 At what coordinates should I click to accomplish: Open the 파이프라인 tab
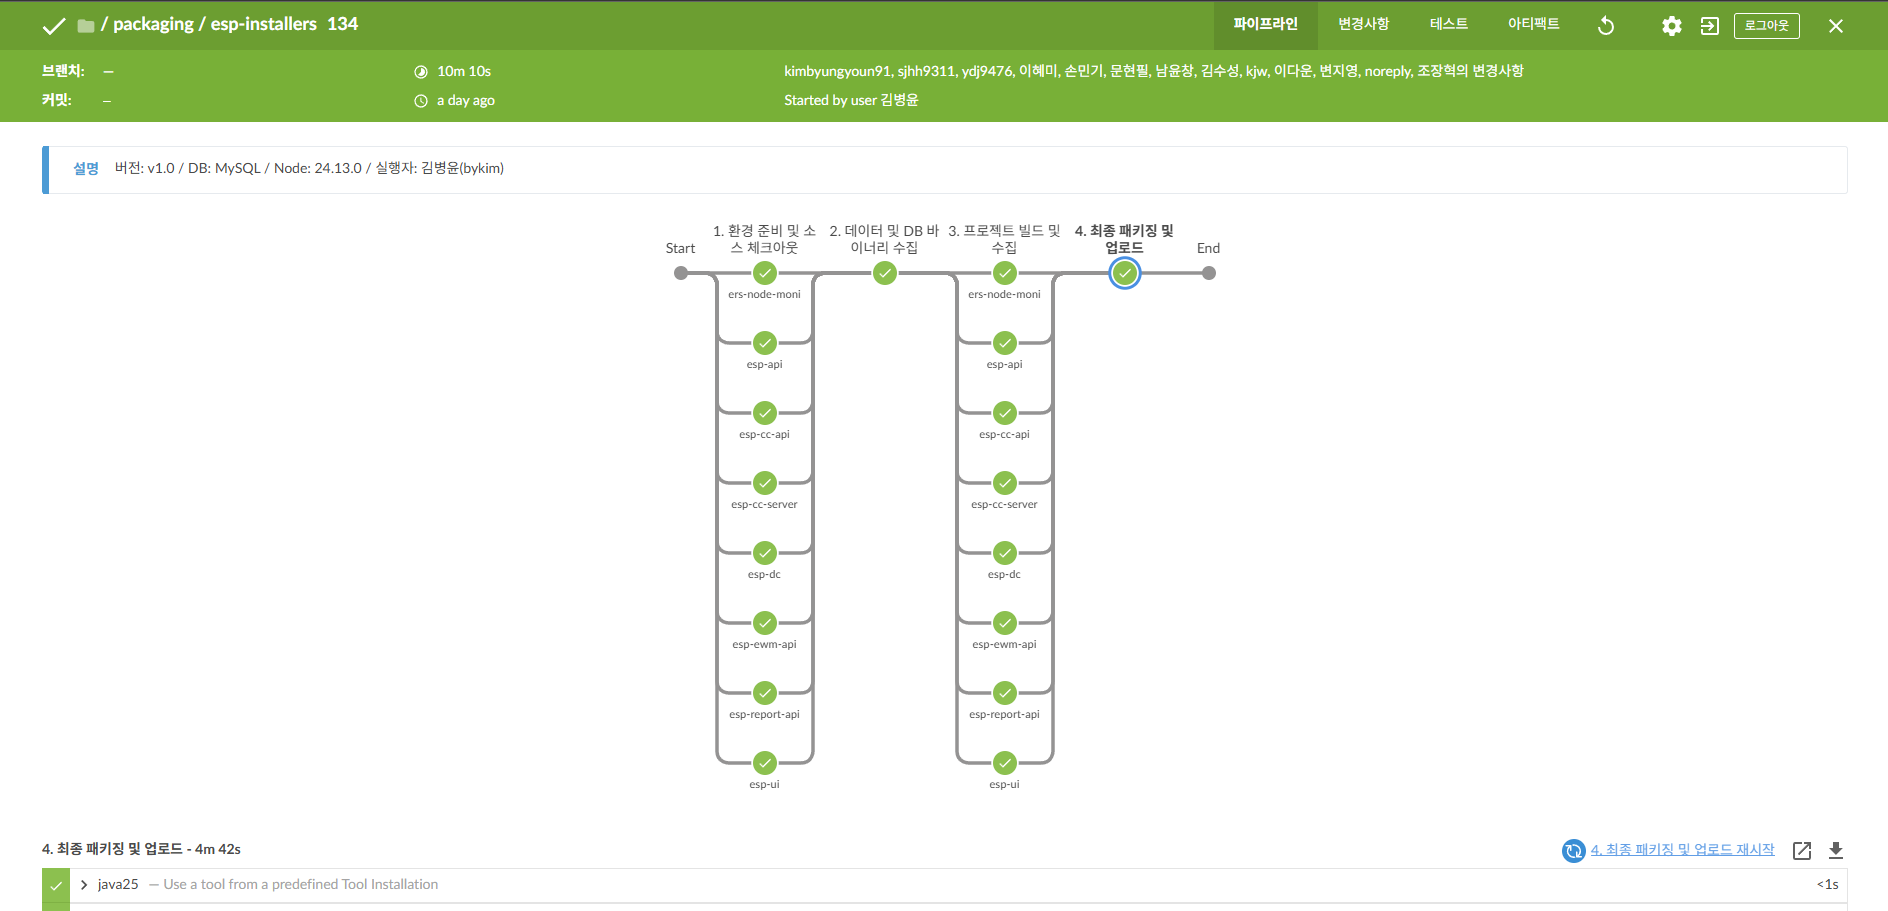click(x=1265, y=25)
